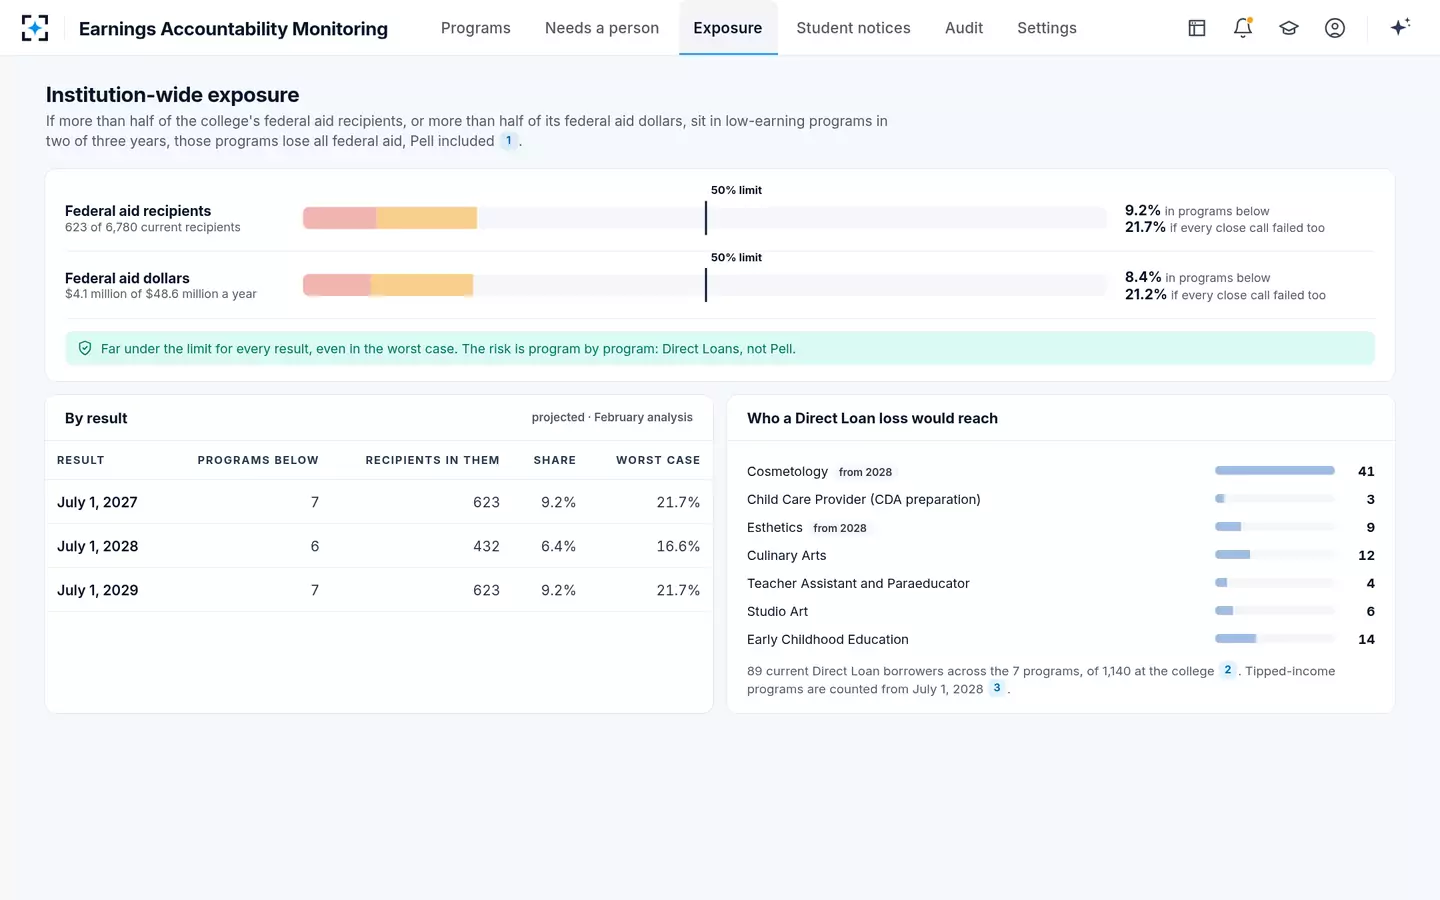
Task: Switch to the Programs tab
Action: (x=476, y=28)
